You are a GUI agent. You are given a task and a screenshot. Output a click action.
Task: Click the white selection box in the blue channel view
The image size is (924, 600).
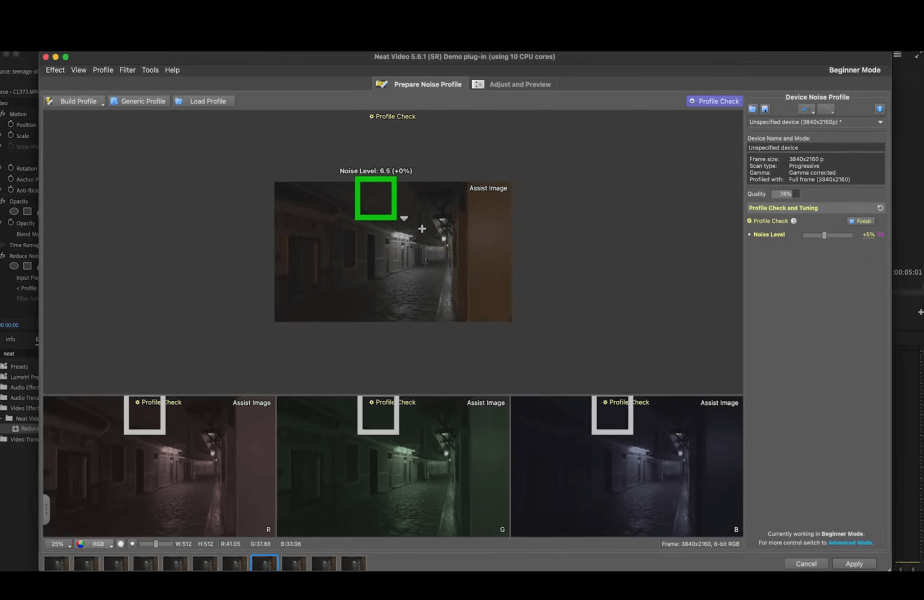coord(612,416)
